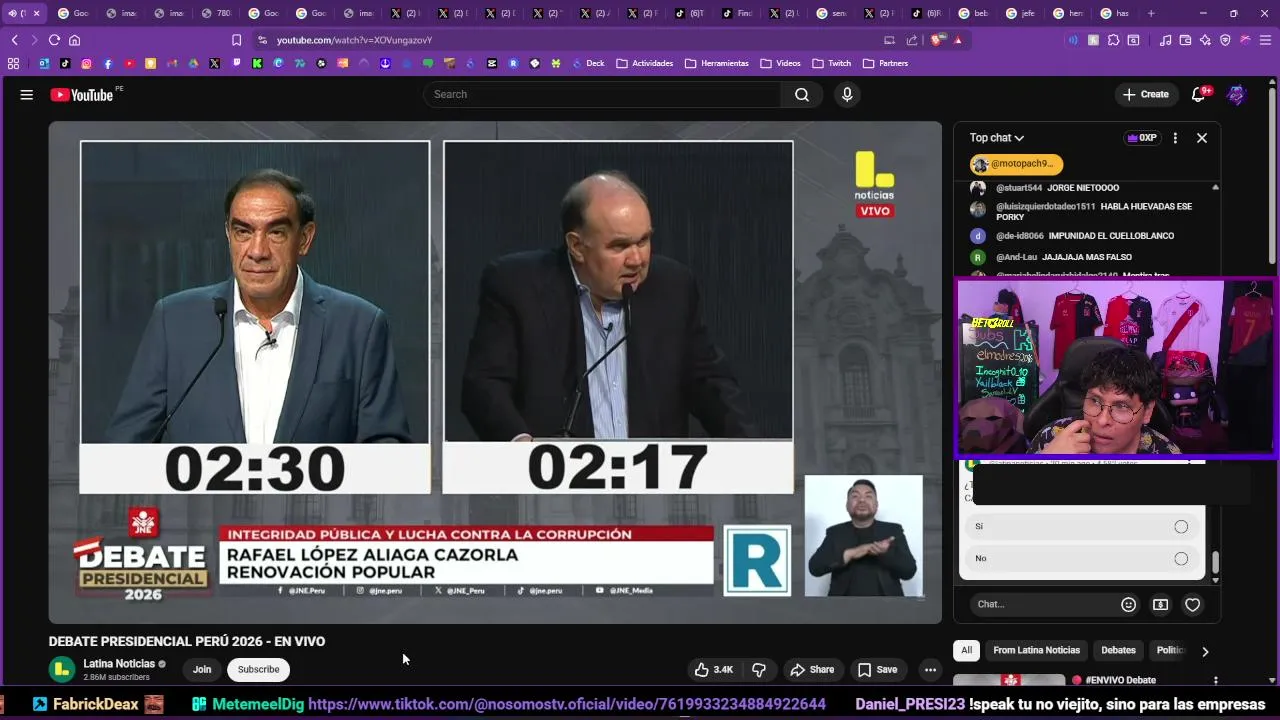Go back to previous page
Image resolution: width=1280 pixels, height=720 pixels.
[15, 40]
